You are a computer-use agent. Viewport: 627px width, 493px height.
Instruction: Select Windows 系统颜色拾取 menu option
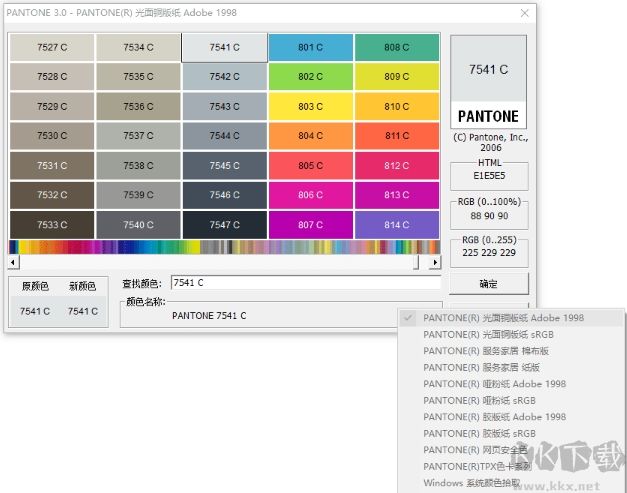point(471,483)
